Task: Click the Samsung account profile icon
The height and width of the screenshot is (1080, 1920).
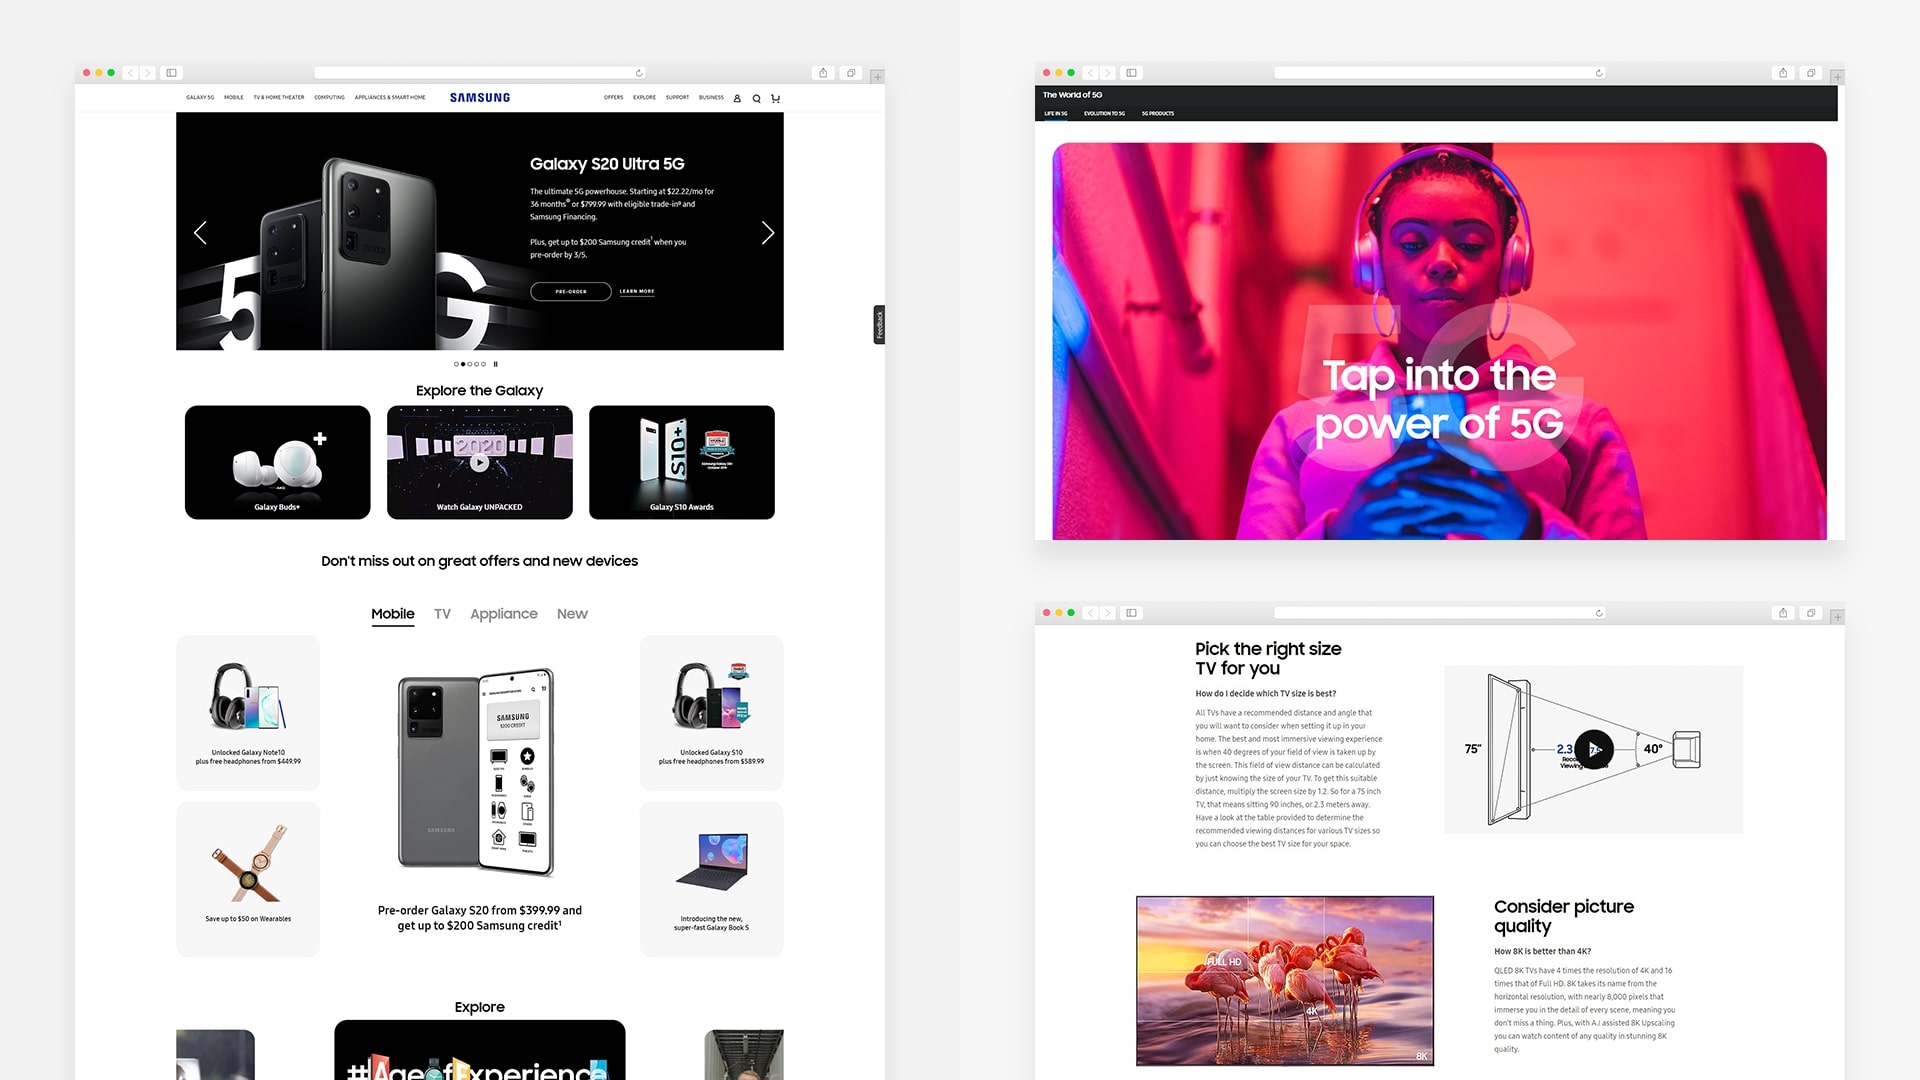Action: coord(737,98)
